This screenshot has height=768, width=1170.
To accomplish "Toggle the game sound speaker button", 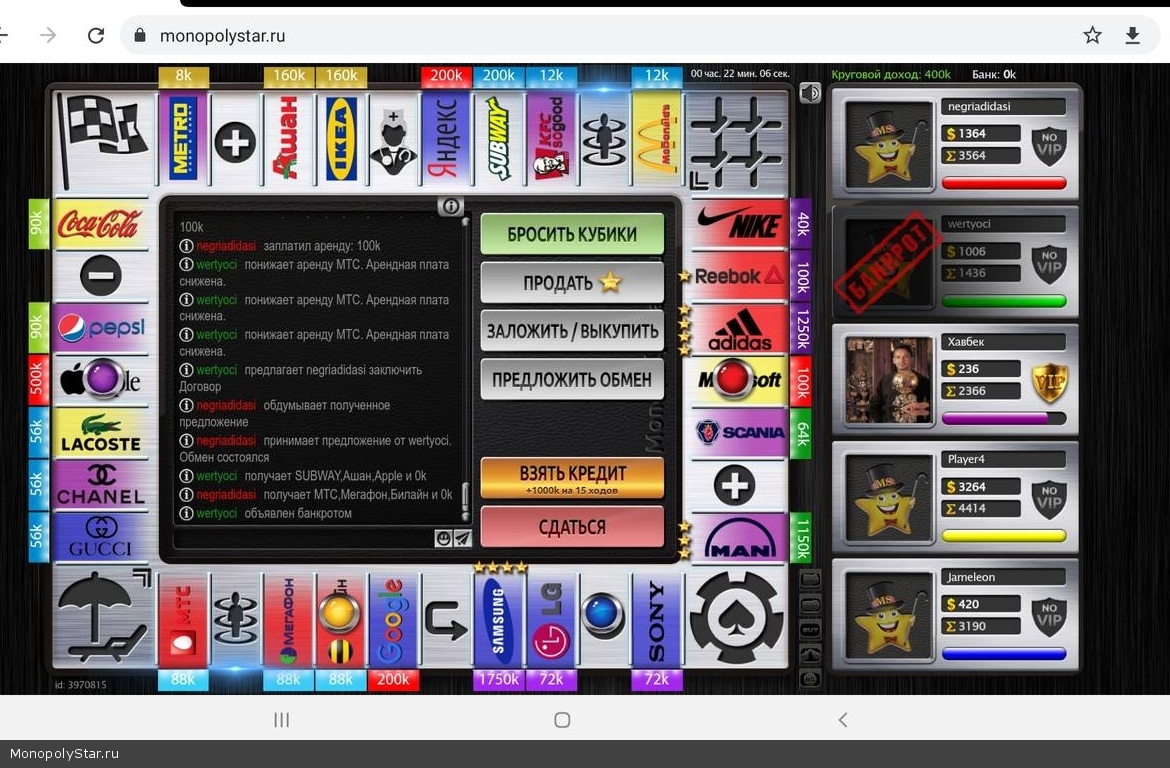I will pyautogui.click(x=810, y=93).
